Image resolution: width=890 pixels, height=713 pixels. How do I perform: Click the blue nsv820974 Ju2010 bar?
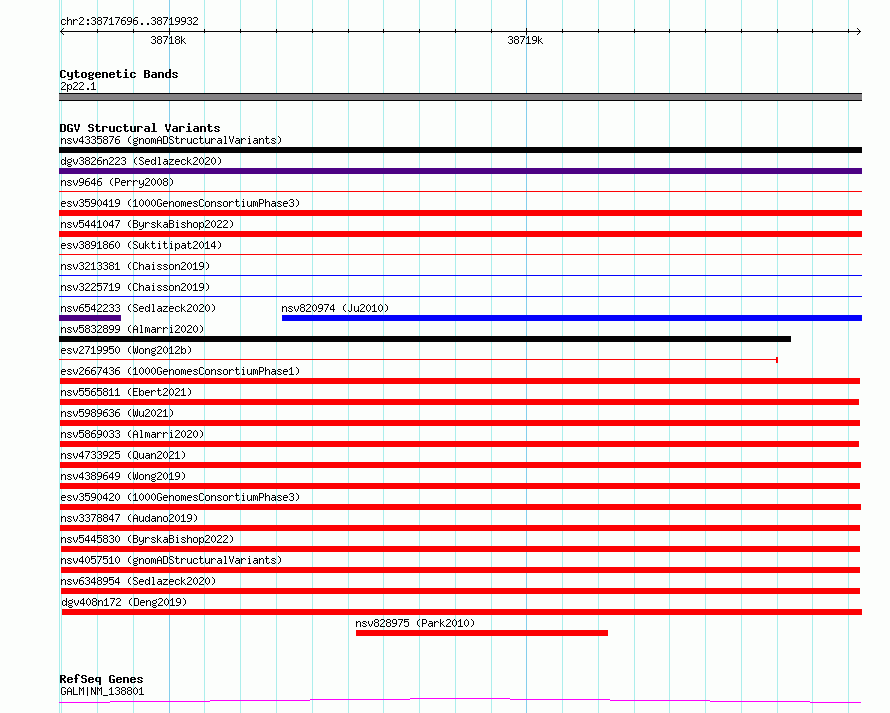coord(572,318)
